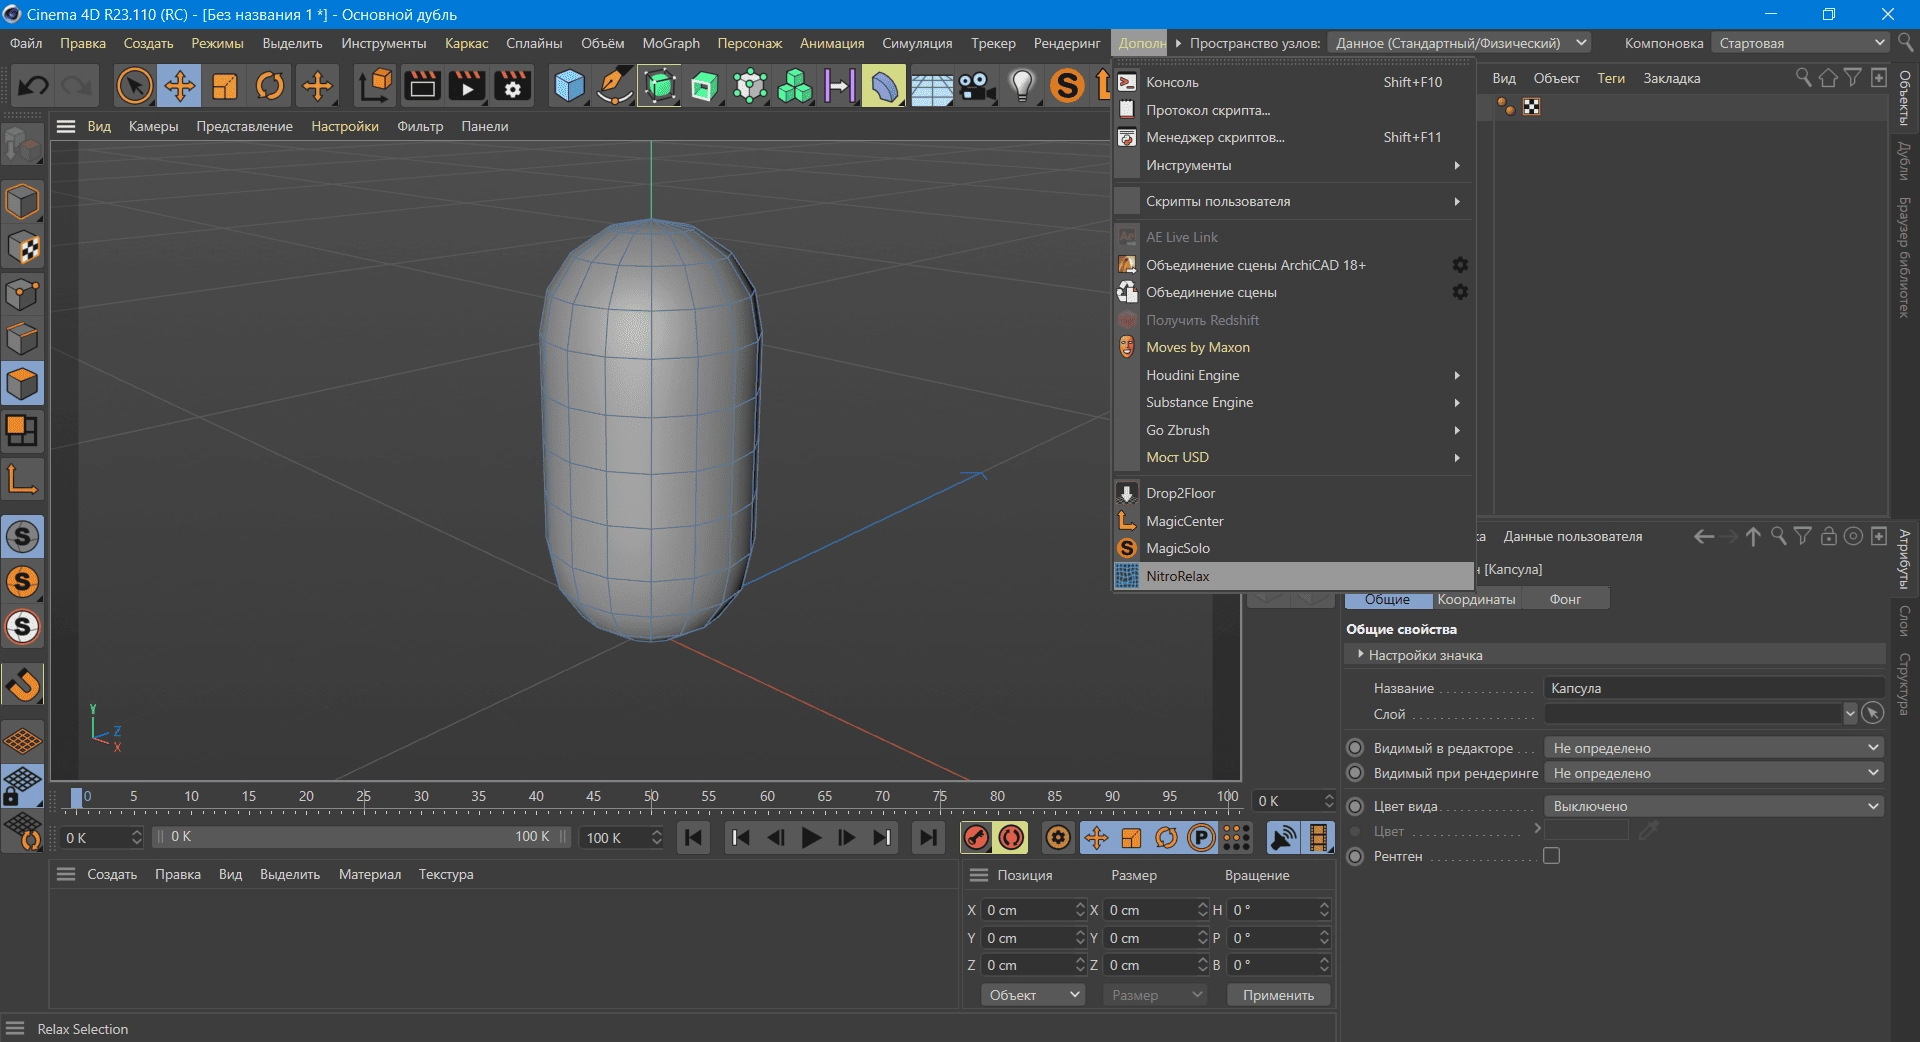This screenshot has width=1920, height=1042.
Task: Open Консоль menu entry
Action: coord(1294,82)
